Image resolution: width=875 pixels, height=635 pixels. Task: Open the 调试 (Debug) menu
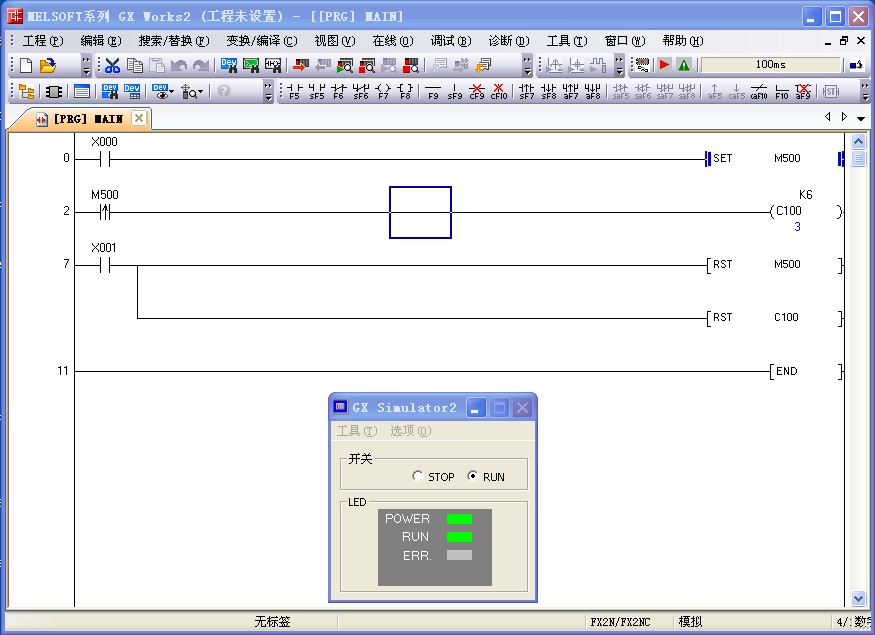point(450,41)
